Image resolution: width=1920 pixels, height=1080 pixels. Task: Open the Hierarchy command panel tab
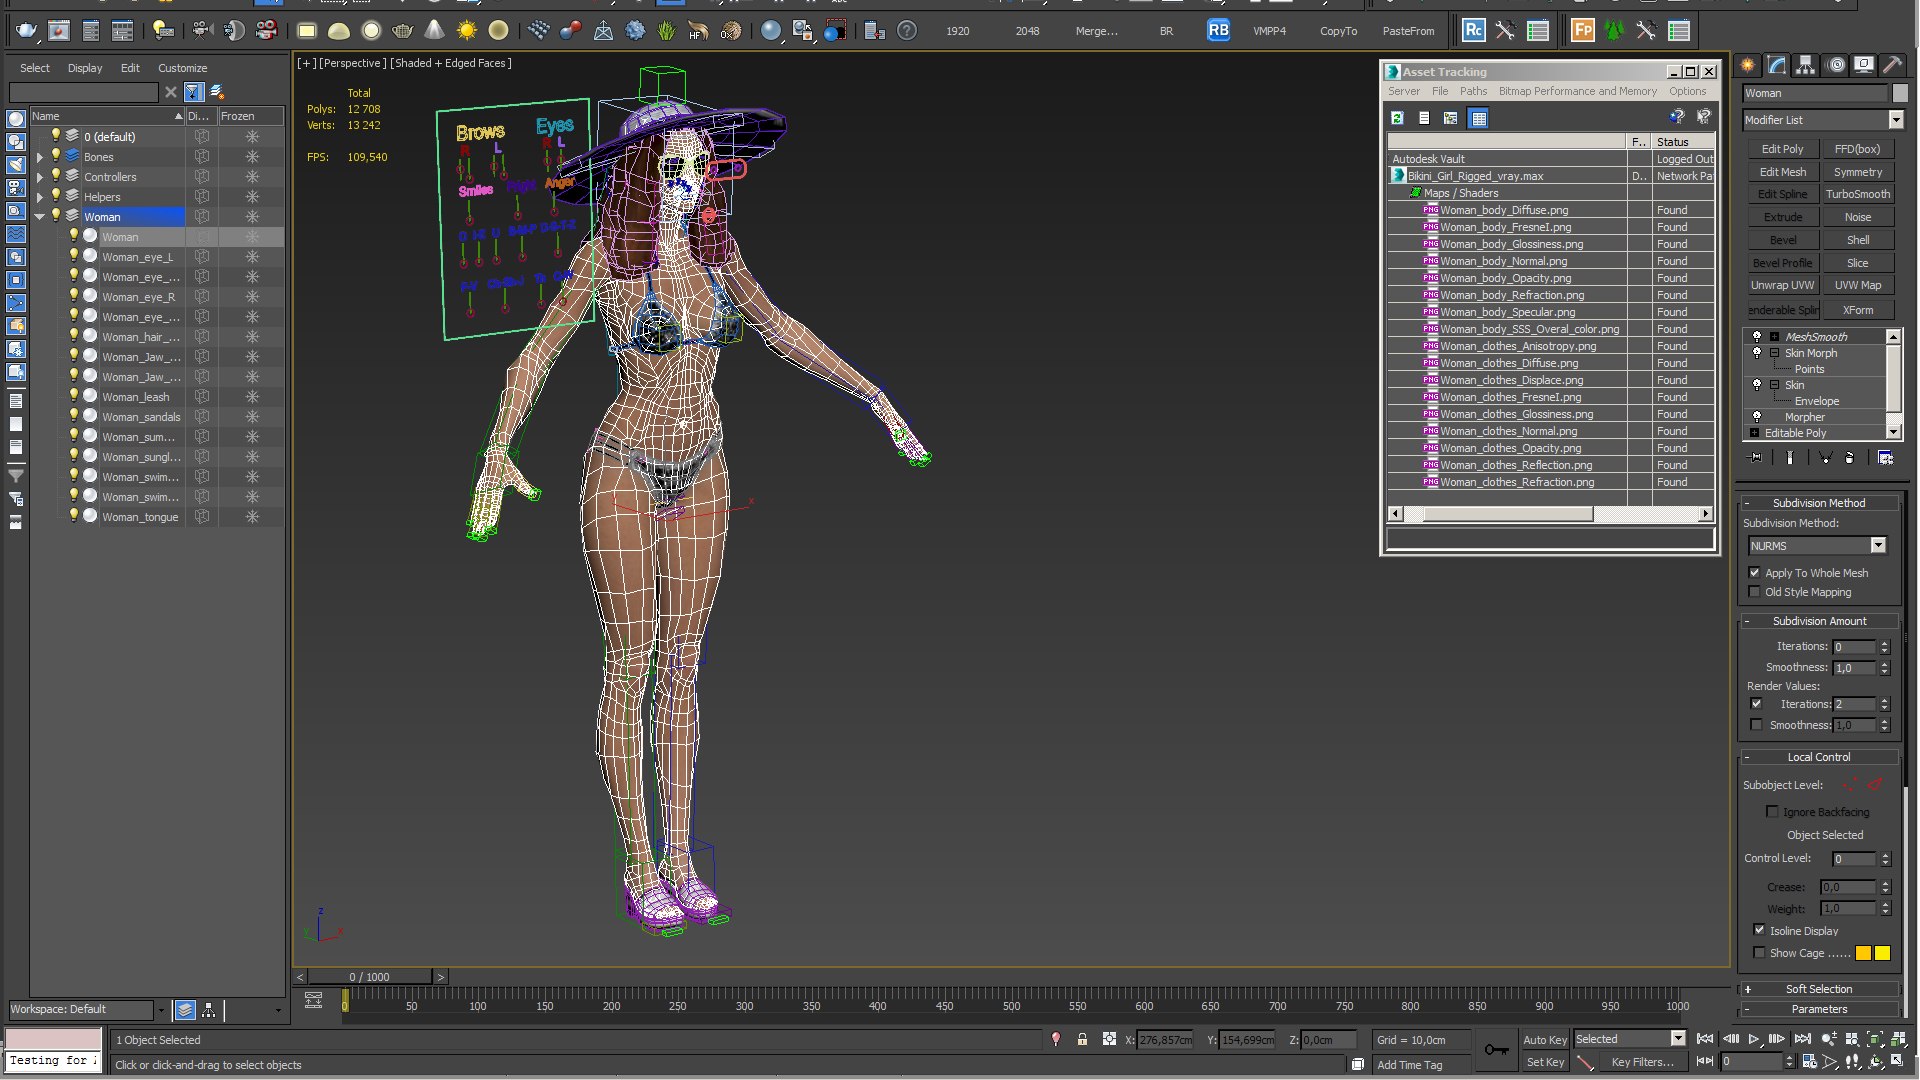pyautogui.click(x=1805, y=65)
